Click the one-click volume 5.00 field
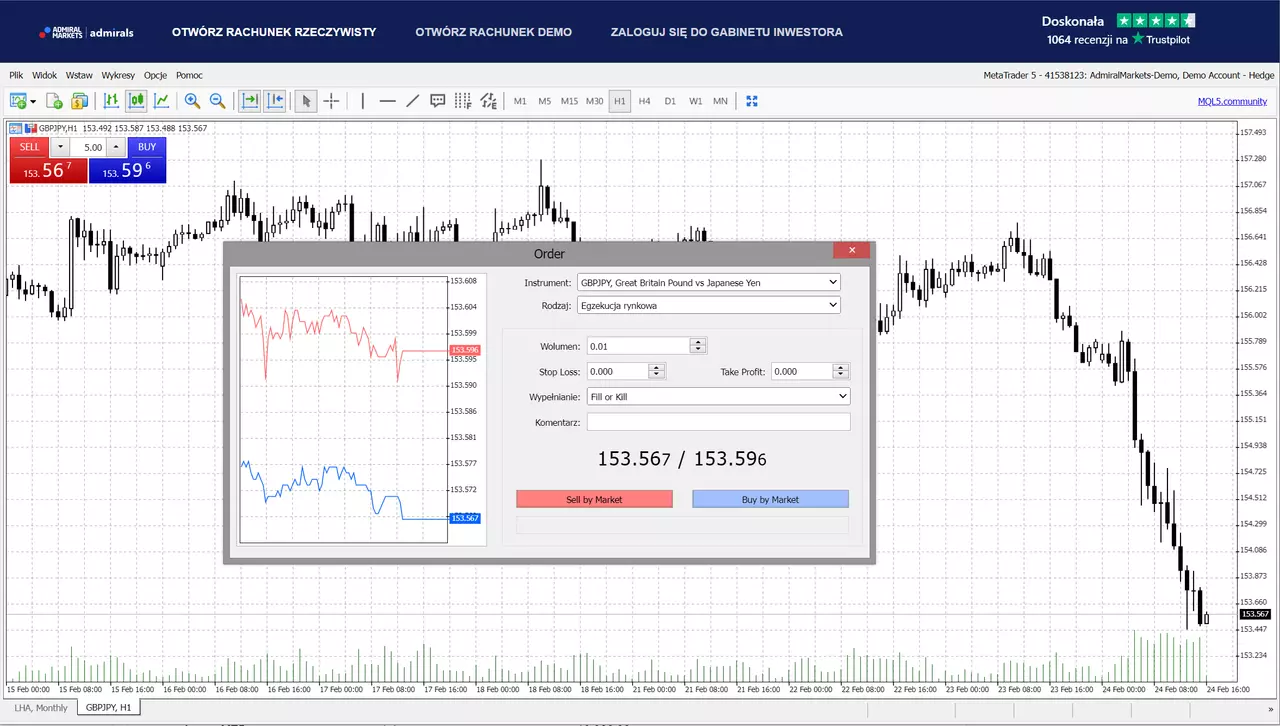 pyautogui.click(x=88, y=147)
